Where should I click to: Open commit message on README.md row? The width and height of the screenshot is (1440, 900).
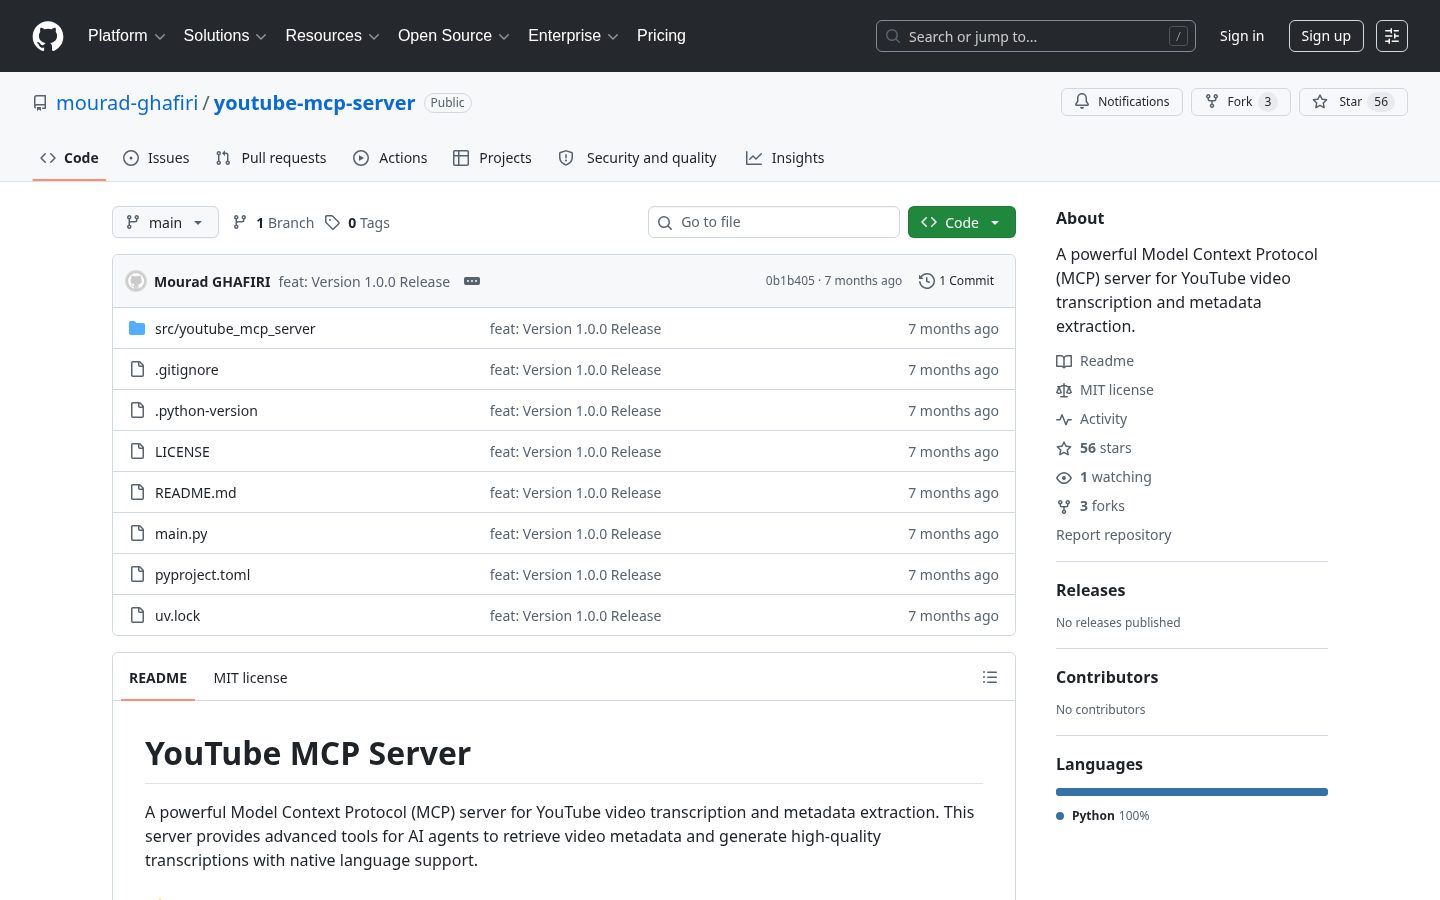575,493
